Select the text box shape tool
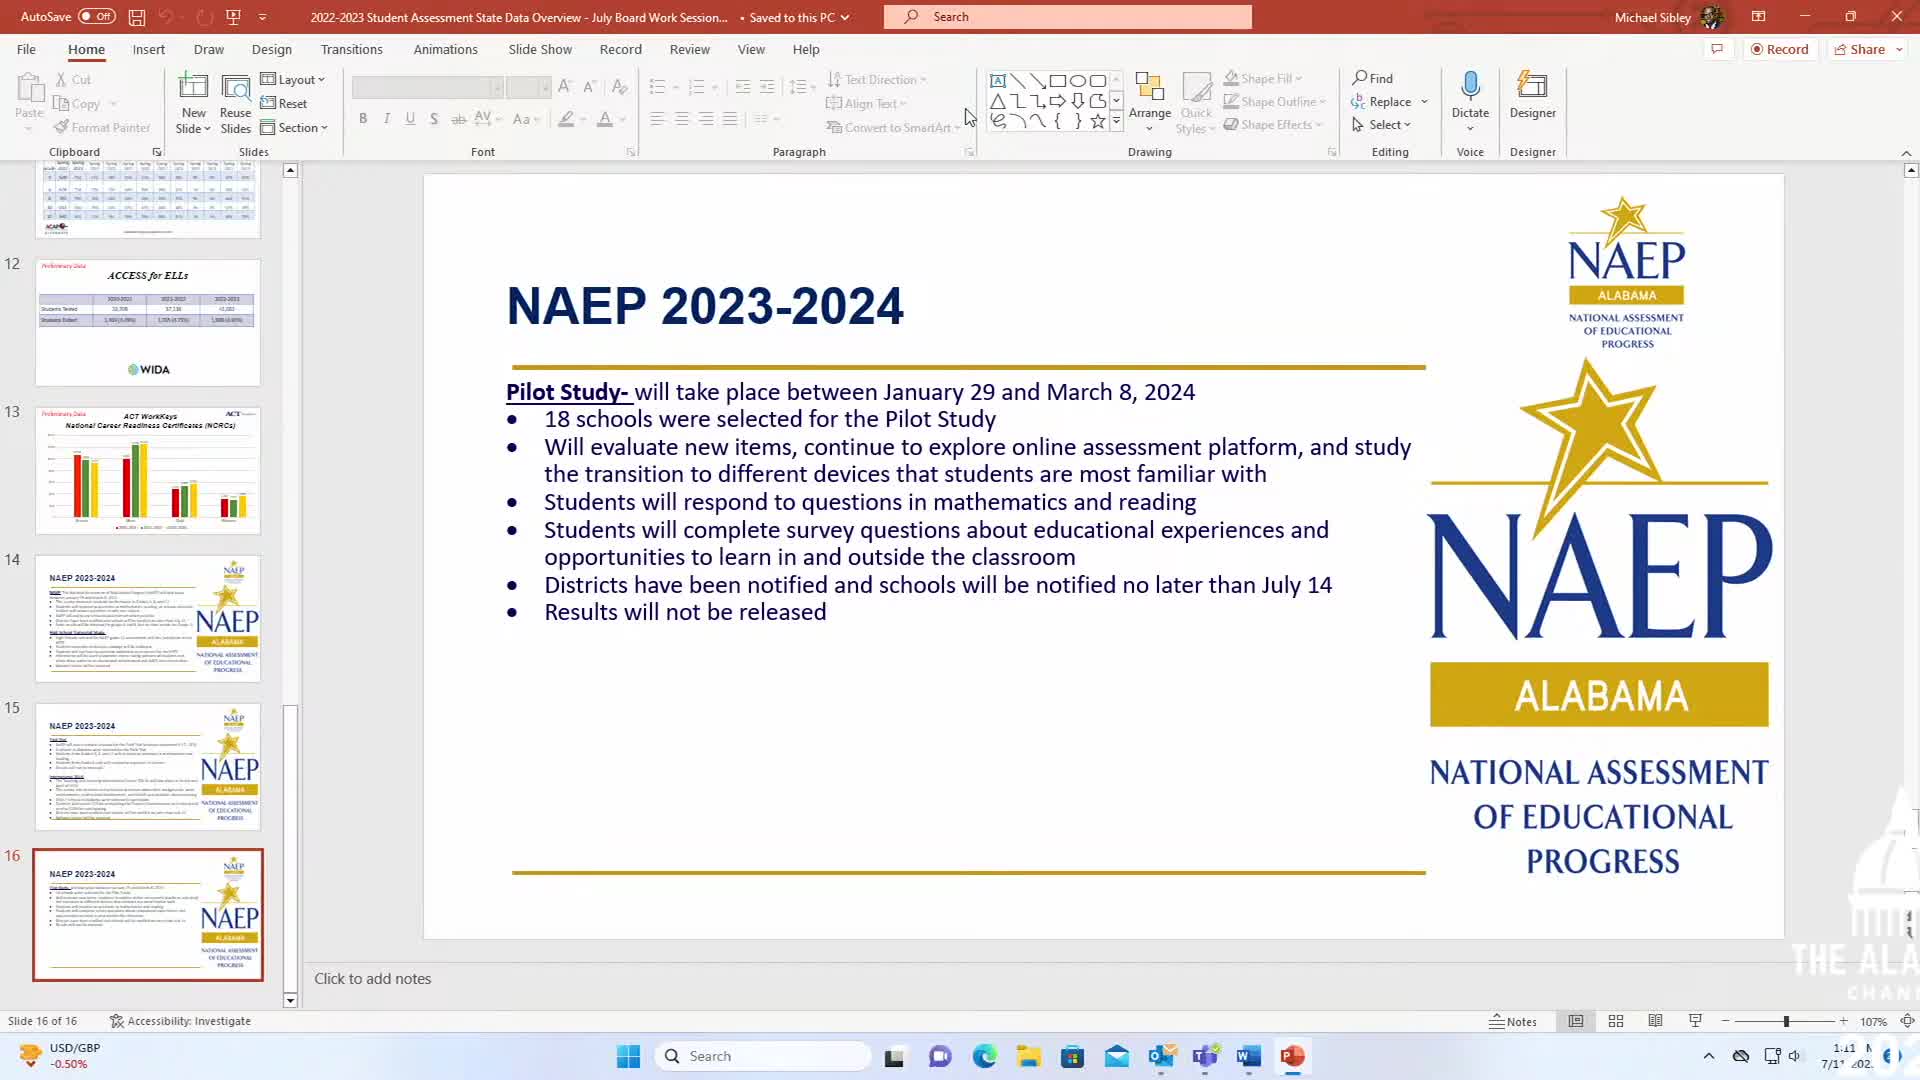 tap(997, 81)
